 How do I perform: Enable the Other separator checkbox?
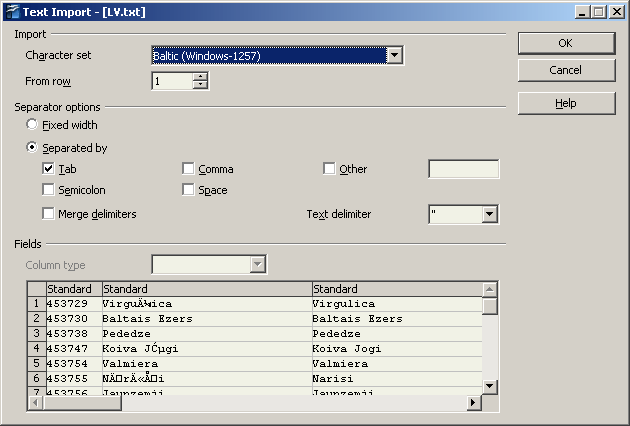click(x=329, y=168)
